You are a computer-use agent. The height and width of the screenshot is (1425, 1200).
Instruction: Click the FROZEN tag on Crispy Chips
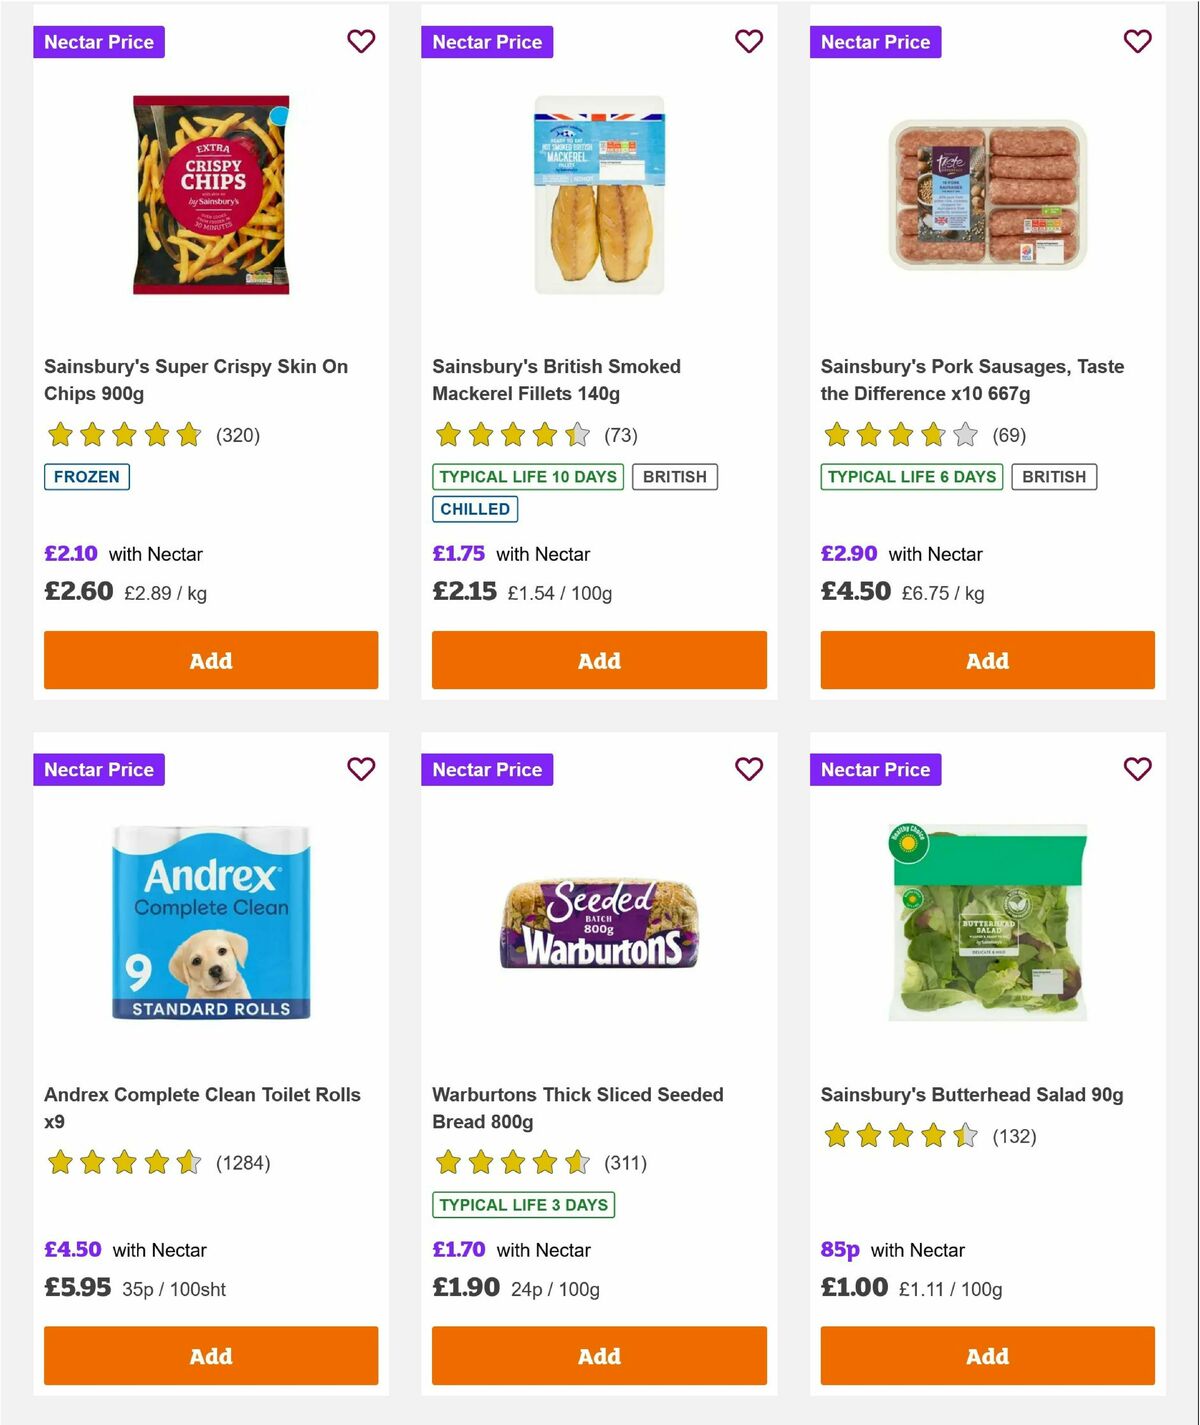point(87,477)
